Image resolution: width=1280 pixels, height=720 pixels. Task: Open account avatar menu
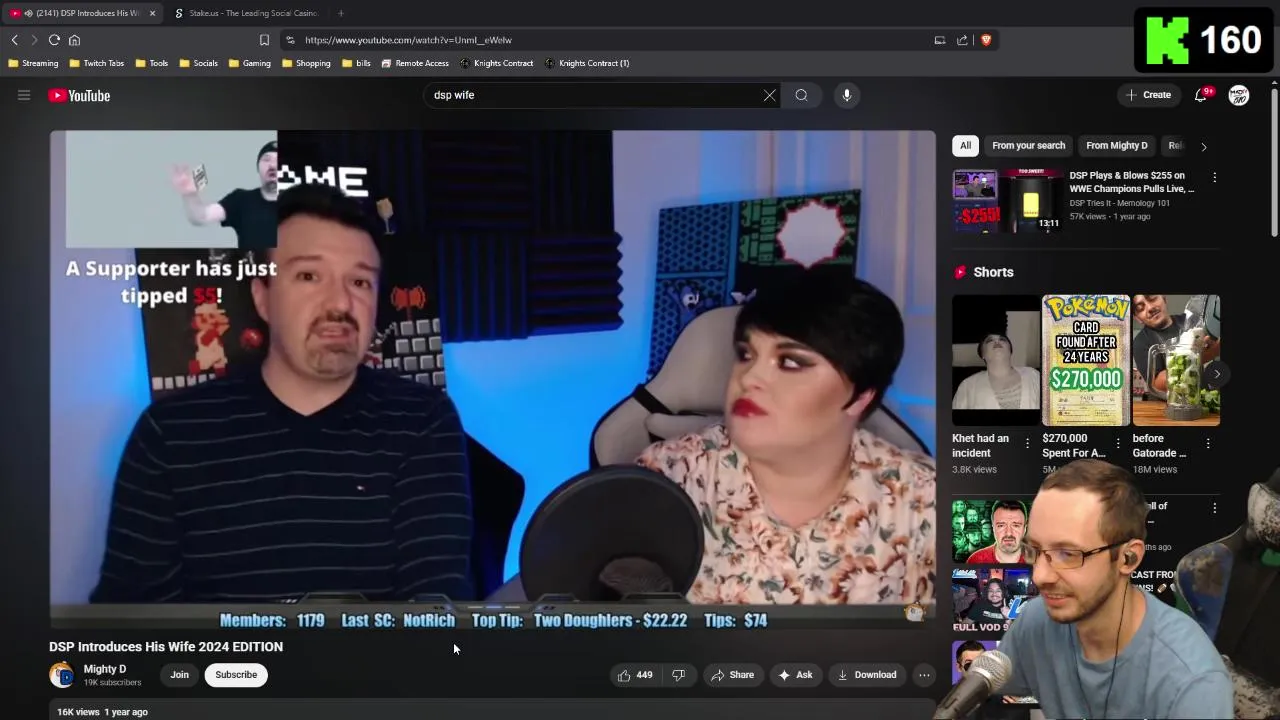tap(1239, 95)
